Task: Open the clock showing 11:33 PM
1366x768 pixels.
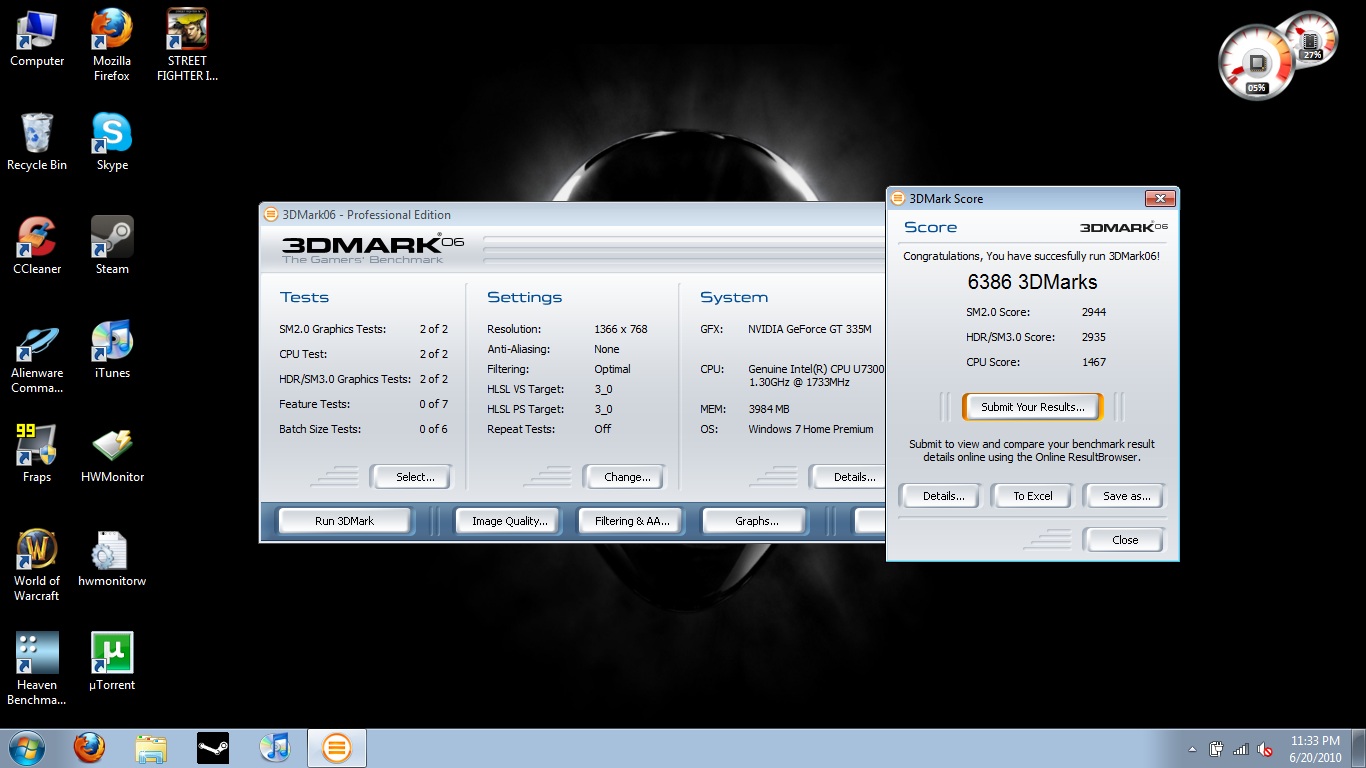Action: 1315,748
